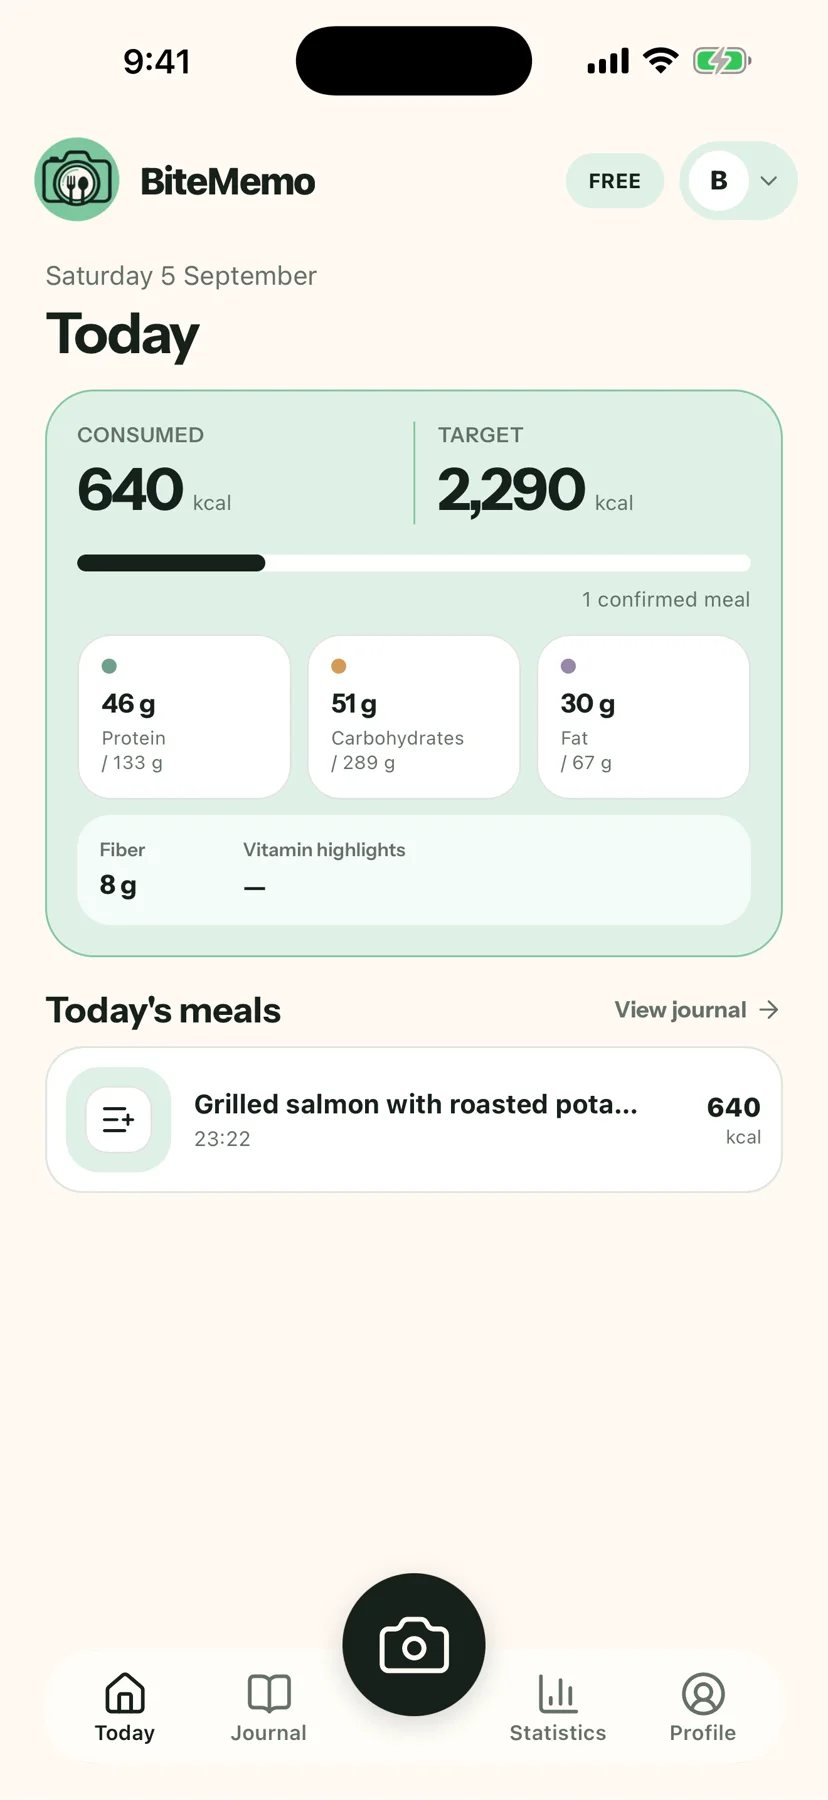Open the Journal book icon
The image size is (828, 1800).
point(269,1693)
